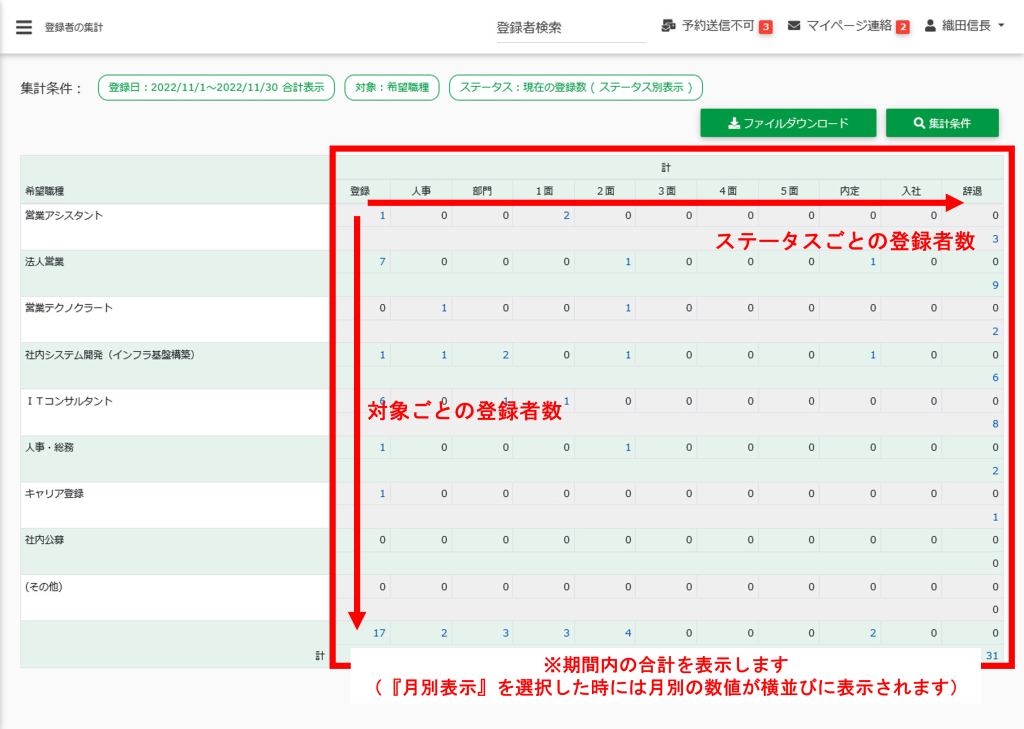Type in the 登録者検索 search field
The width and height of the screenshot is (1024, 729).
tap(571, 28)
